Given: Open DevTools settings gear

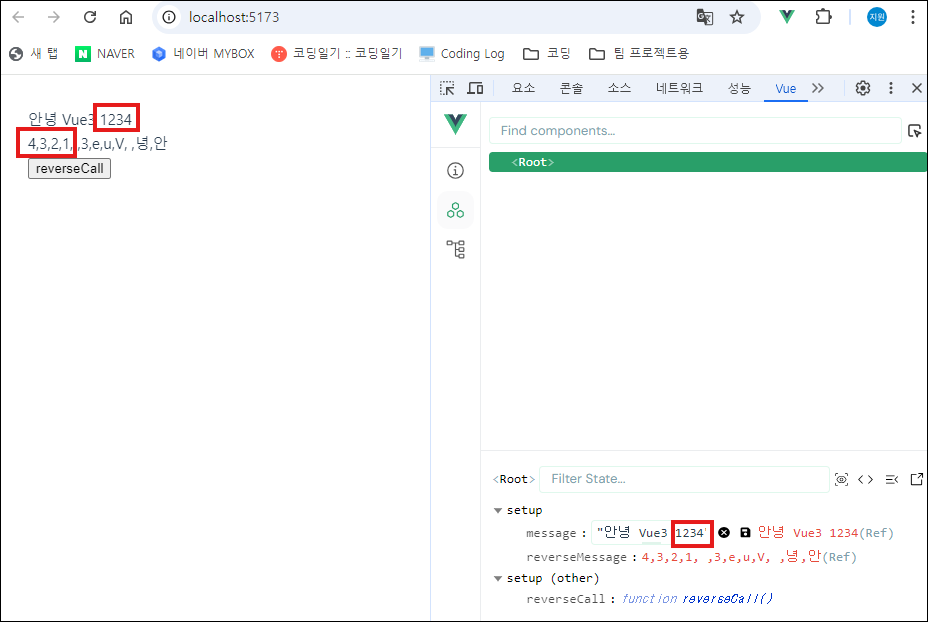Looking at the screenshot, I should tap(863, 88).
